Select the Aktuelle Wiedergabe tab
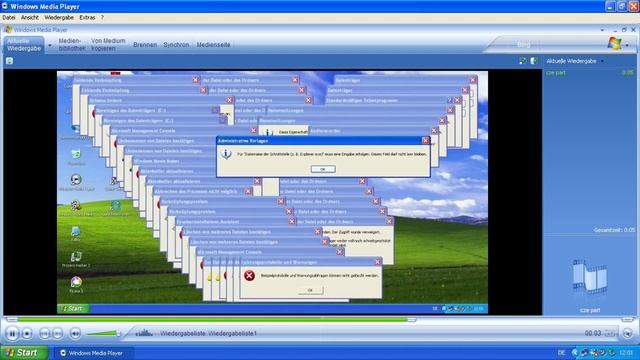640x360 pixels. point(24,44)
